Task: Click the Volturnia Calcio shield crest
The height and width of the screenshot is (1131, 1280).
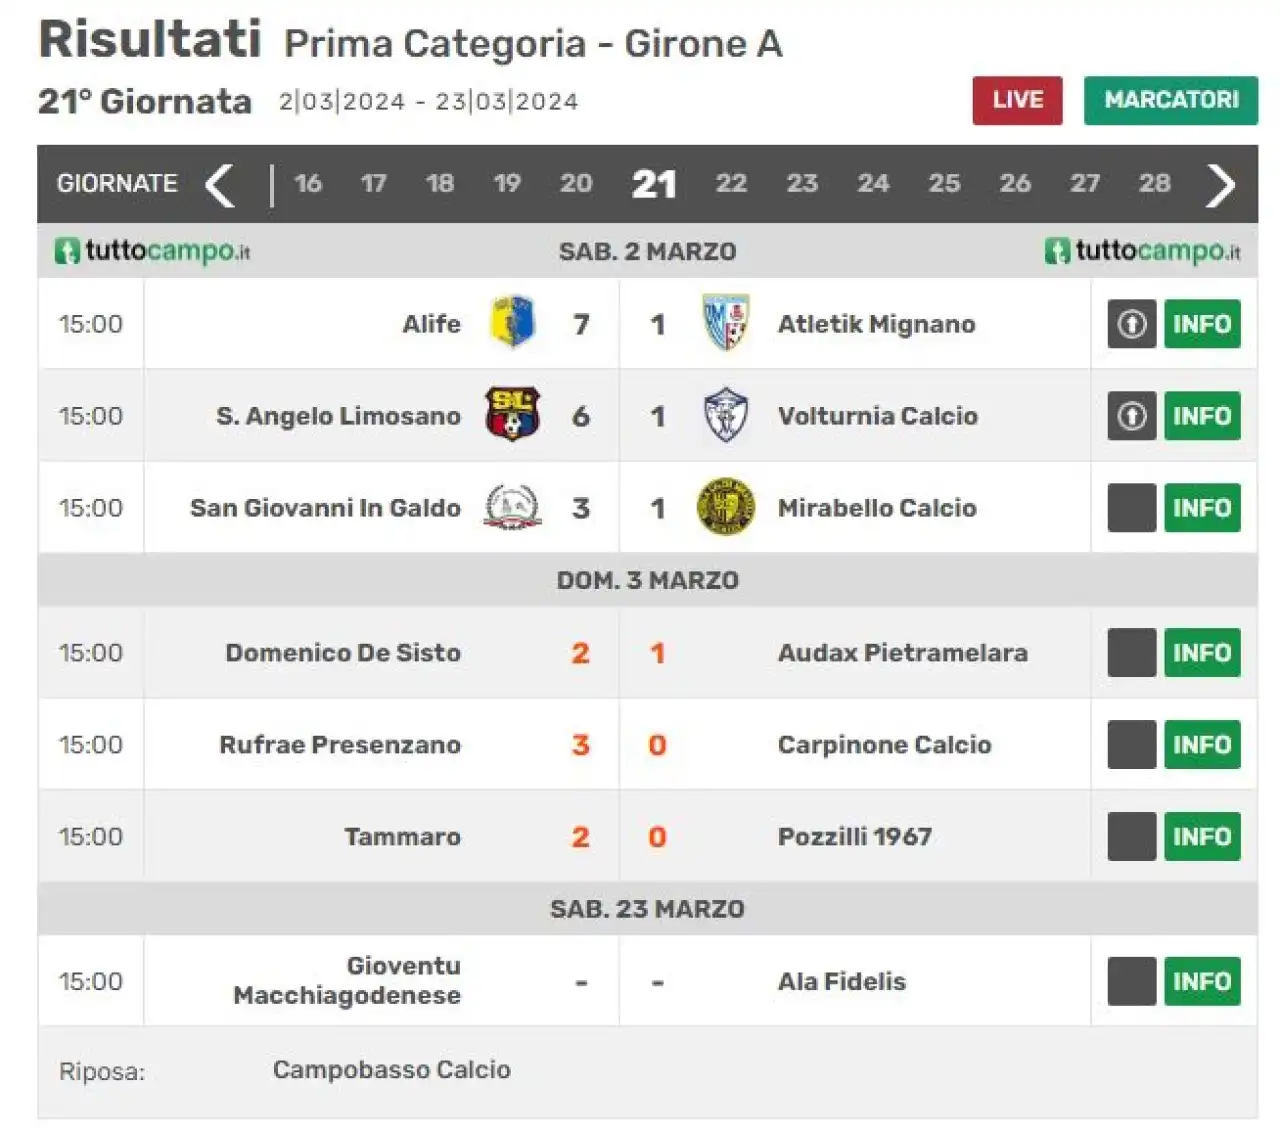Action: tap(726, 415)
